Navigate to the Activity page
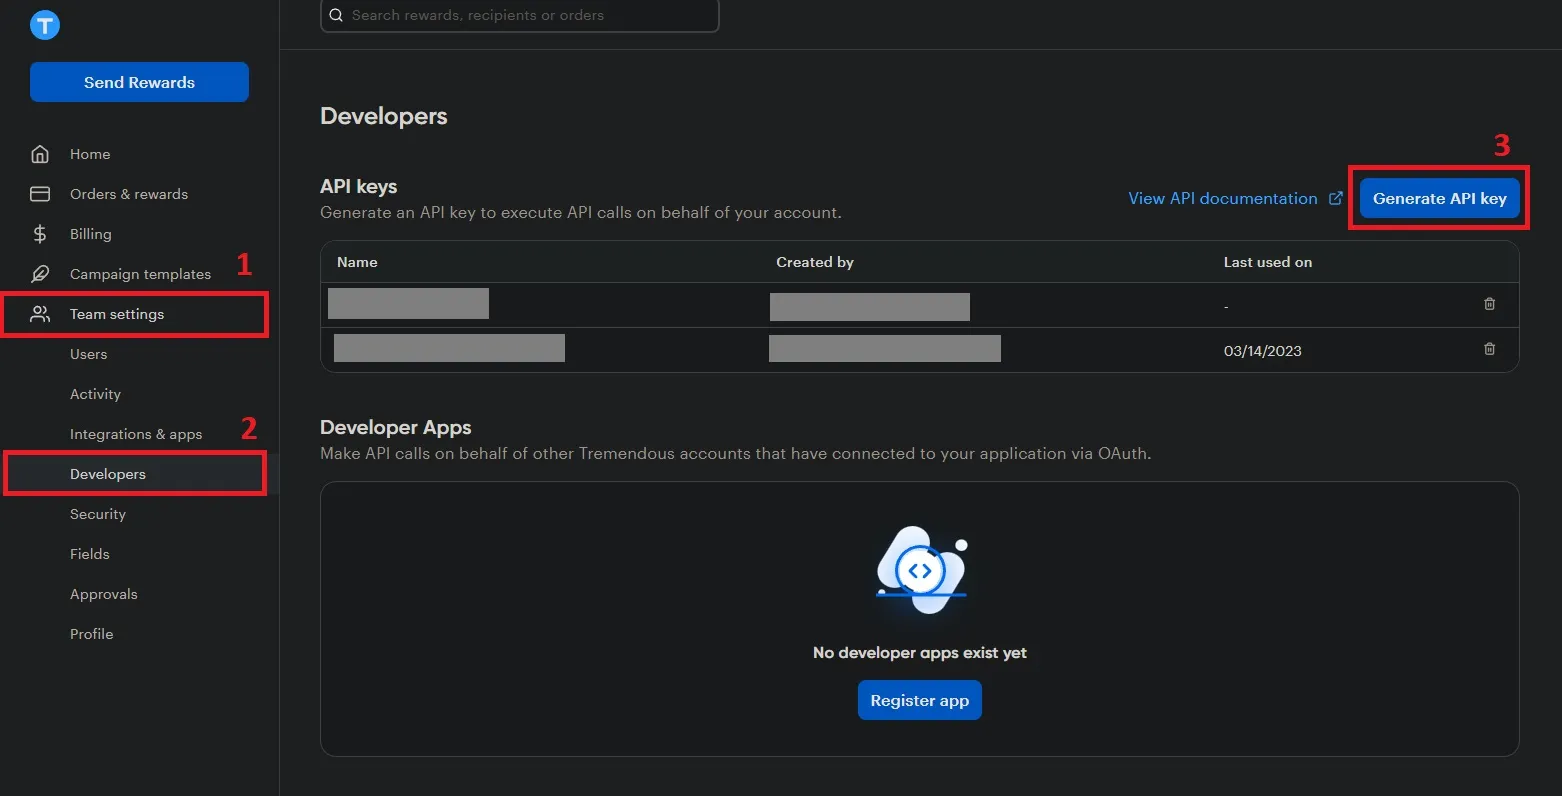Image resolution: width=1562 pixels, height=796 pixels. (95, 393)
